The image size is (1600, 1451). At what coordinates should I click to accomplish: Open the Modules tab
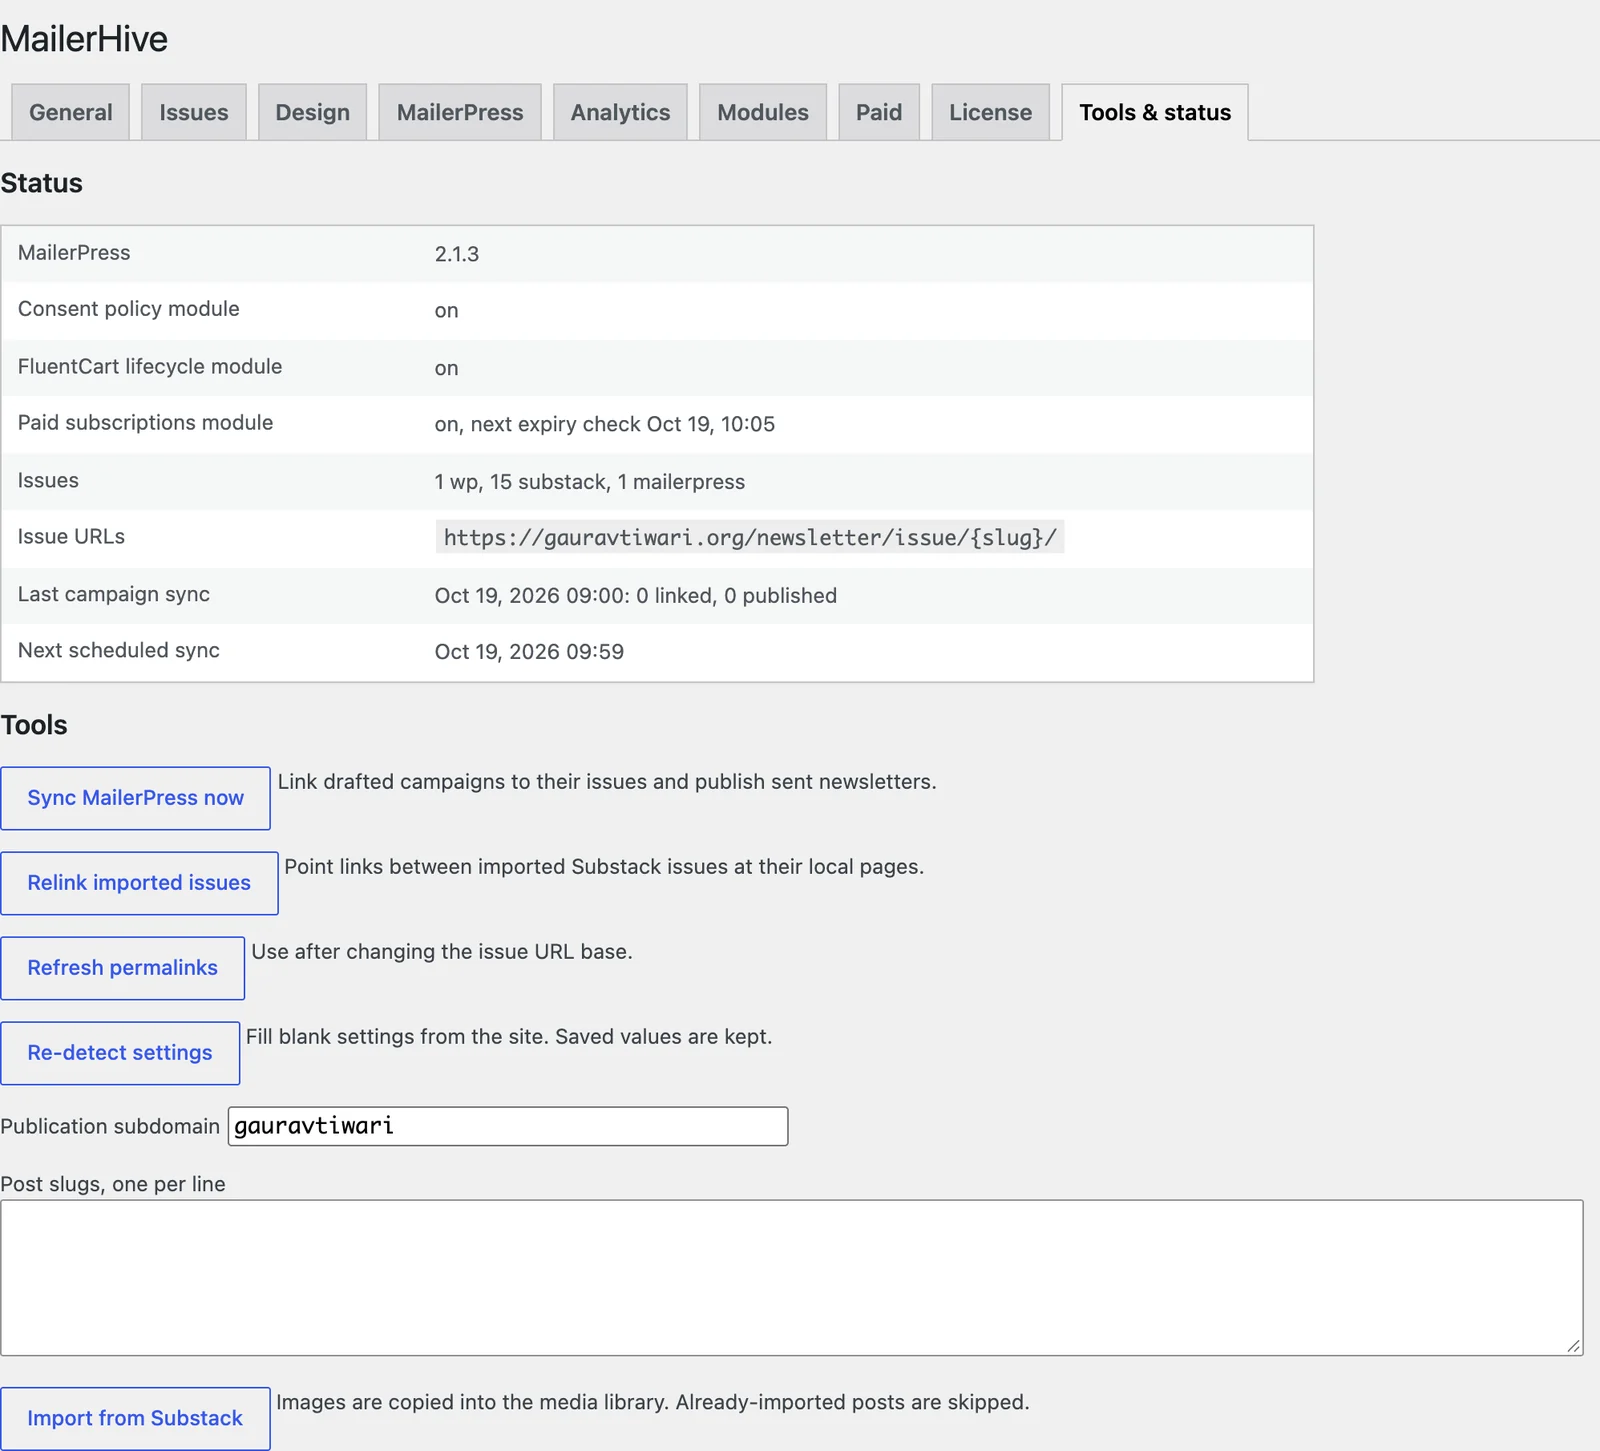click(763, 112)
